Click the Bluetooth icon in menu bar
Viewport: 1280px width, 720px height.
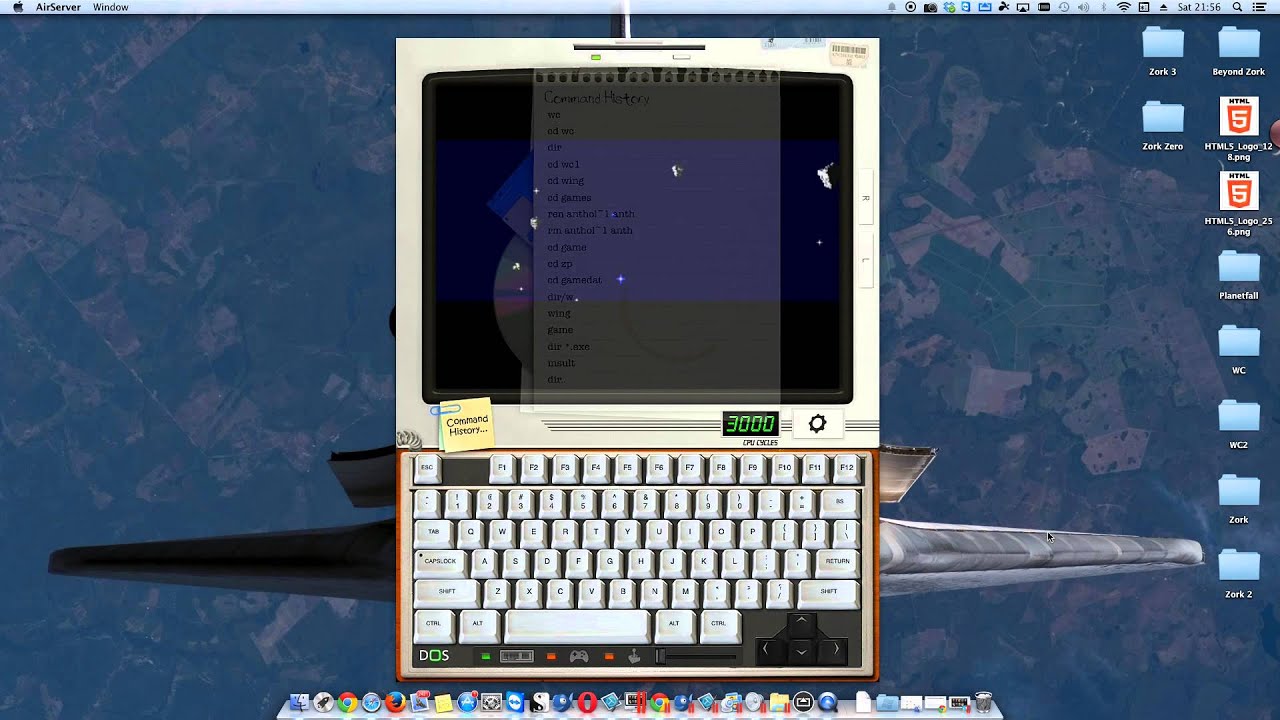point(1103,7)
